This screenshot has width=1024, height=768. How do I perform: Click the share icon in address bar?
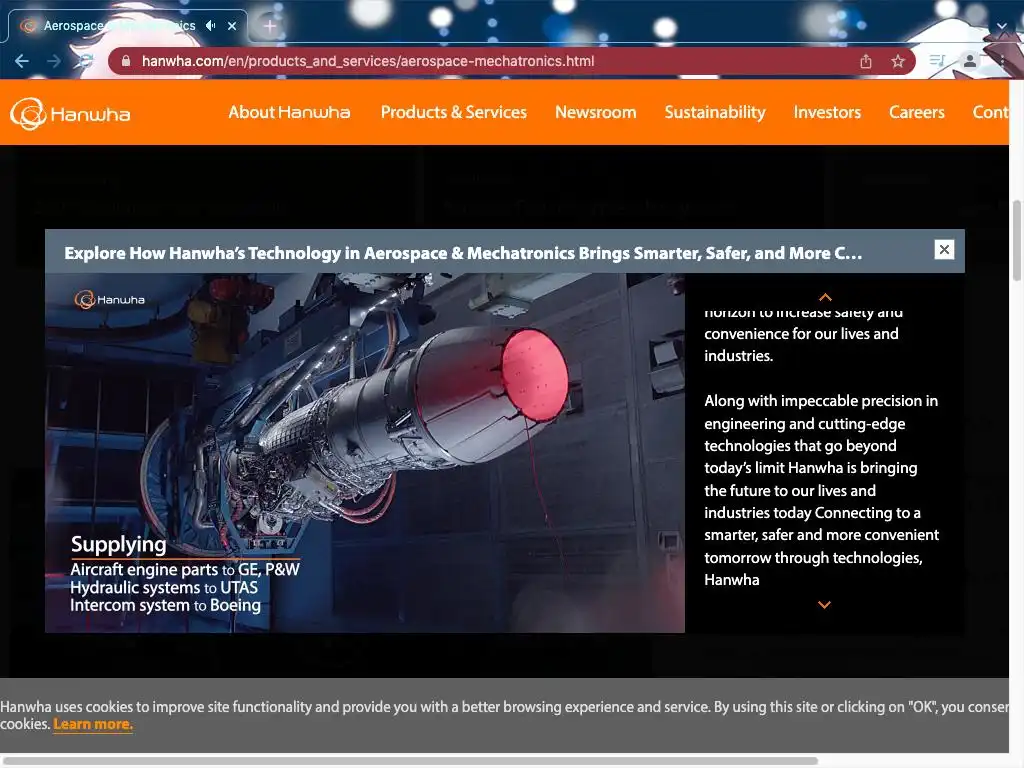pyautogui.click(x=866, y=61)
